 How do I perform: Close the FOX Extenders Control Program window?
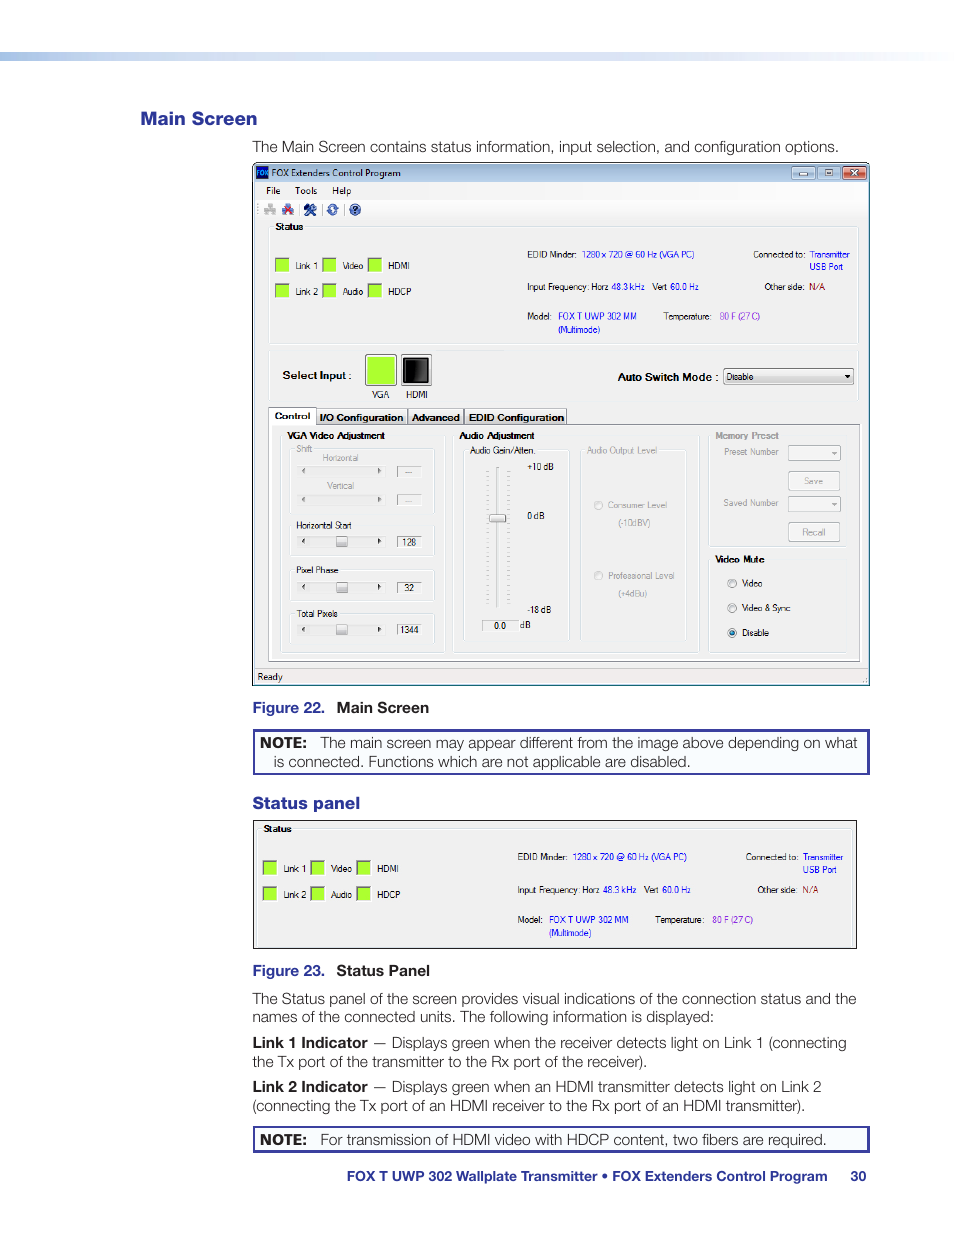[x=854, y=173]
